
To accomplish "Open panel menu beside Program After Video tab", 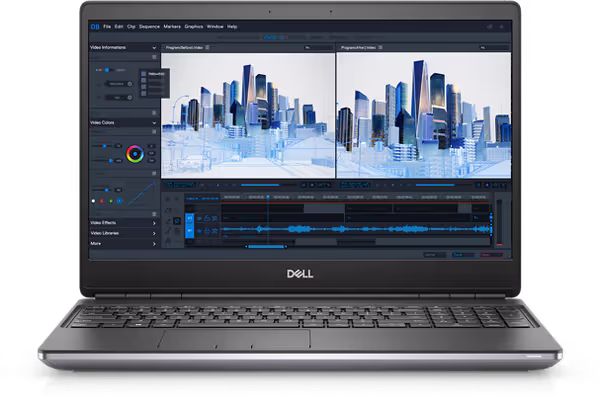I will [380, 47].
